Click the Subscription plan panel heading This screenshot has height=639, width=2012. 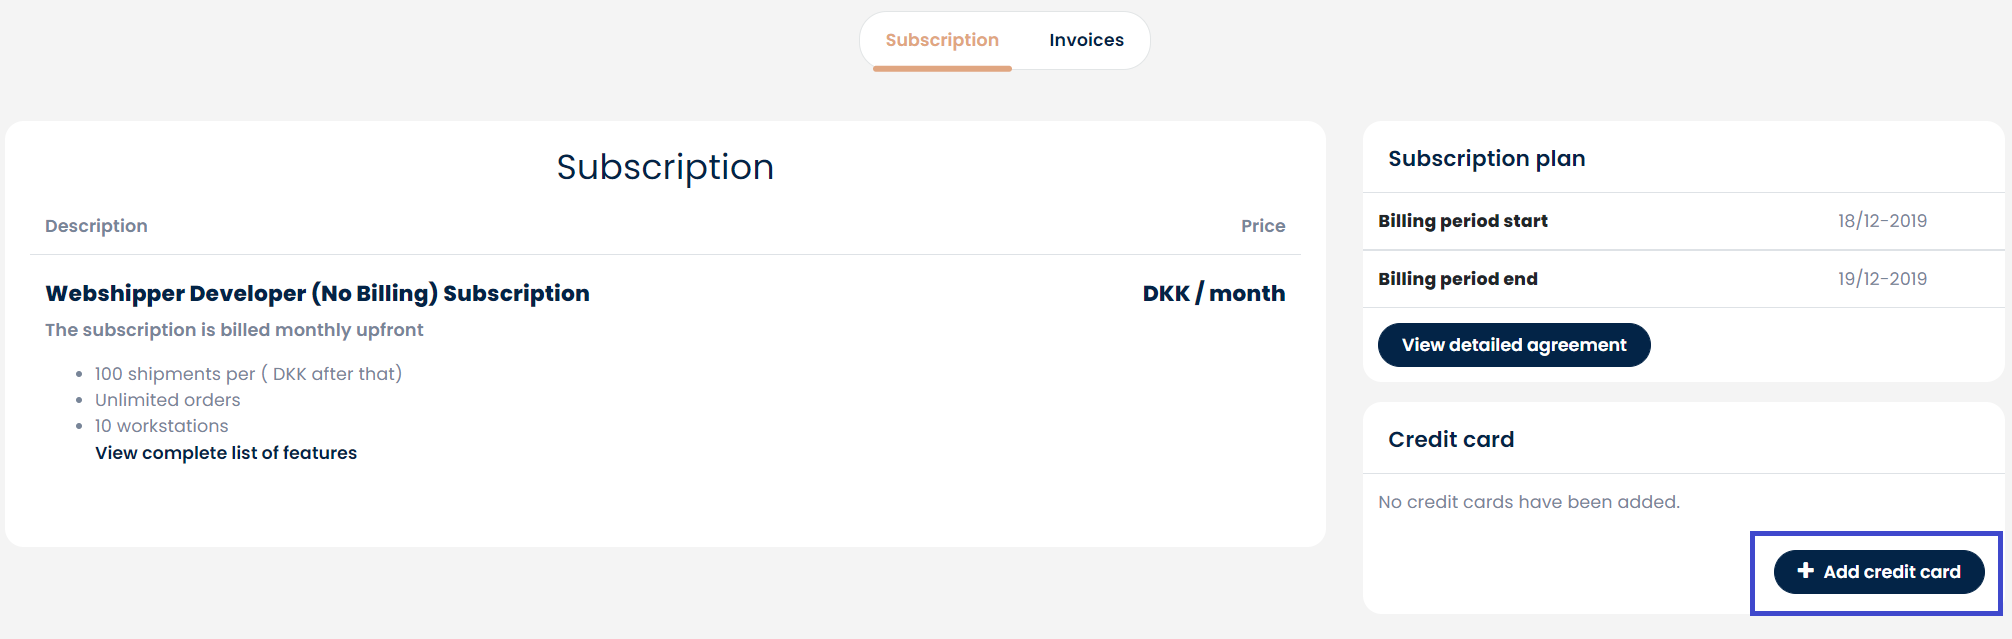[x=1487, y=158]
